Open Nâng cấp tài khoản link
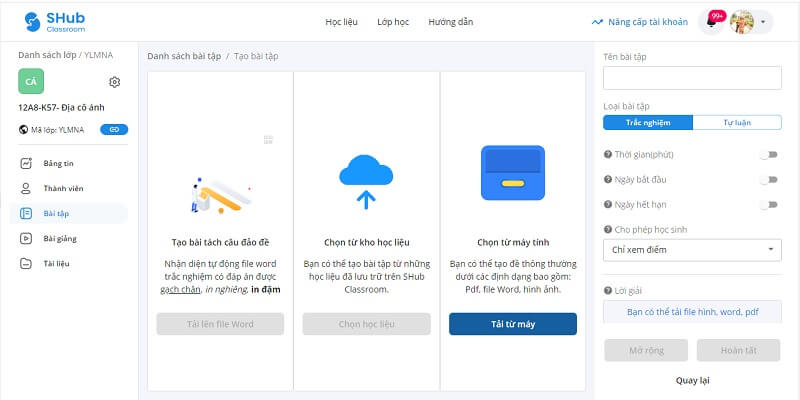 tap(647, 22)
